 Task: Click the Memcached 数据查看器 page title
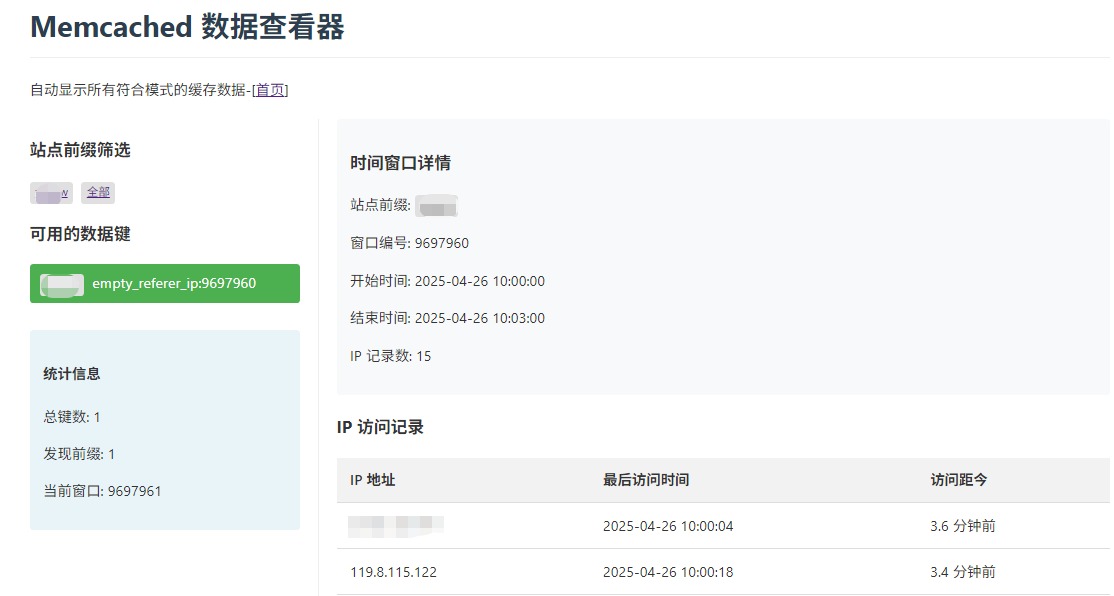[187, 27]
